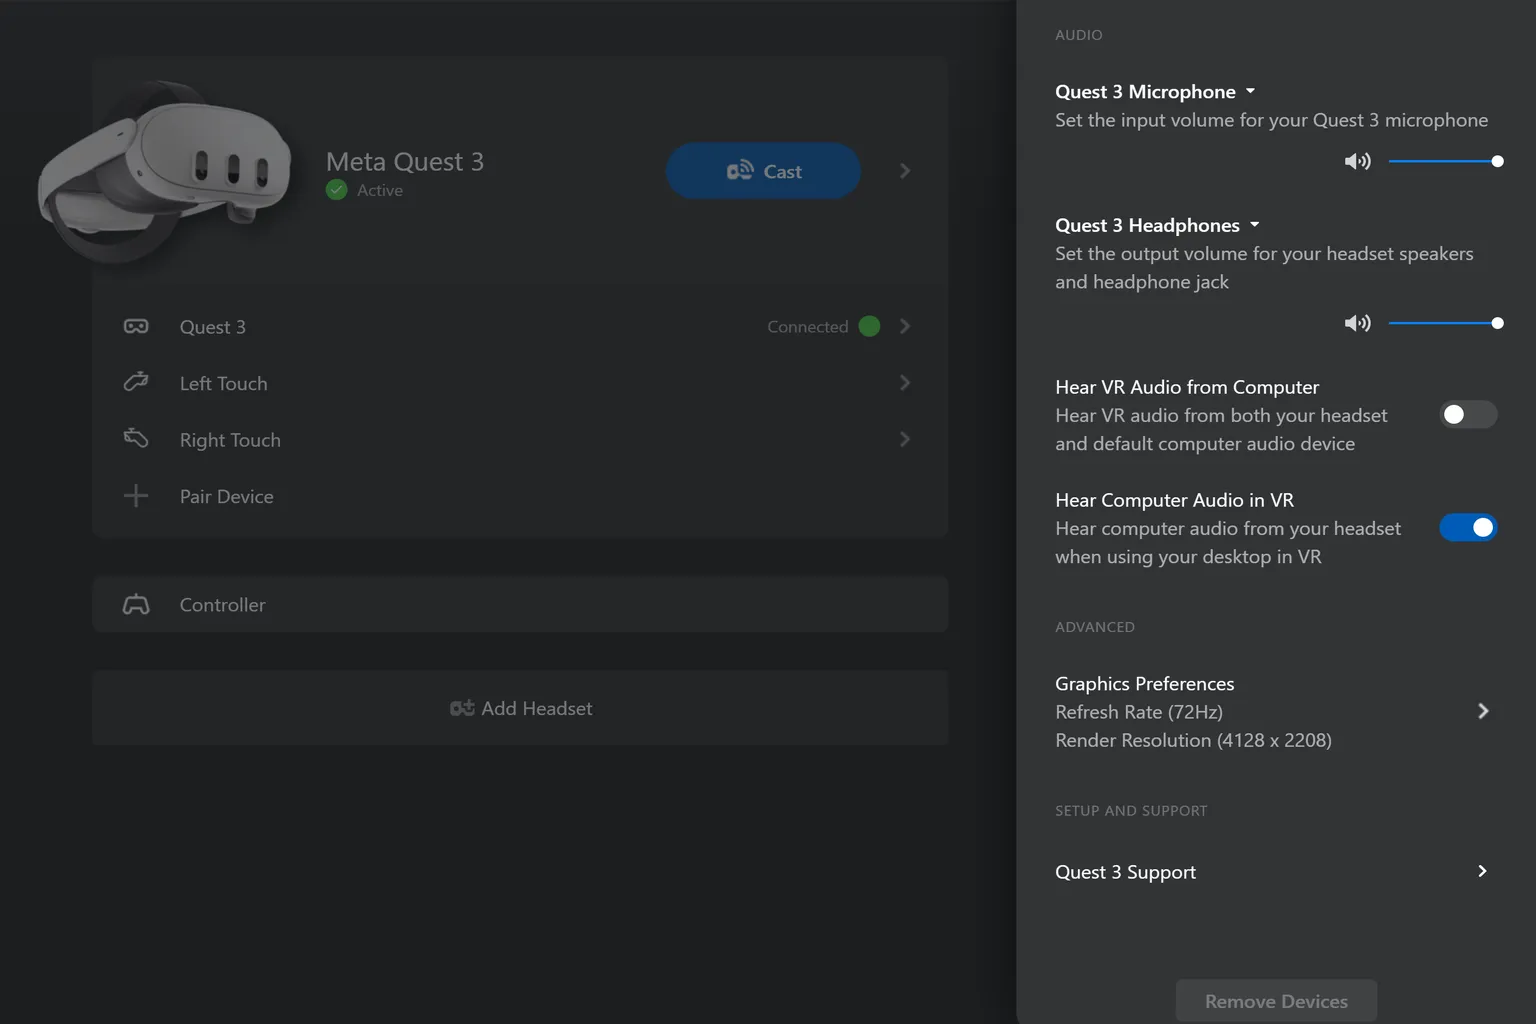Click the headset-plus icon in Add Headset
The width and height of the screenshot is (1536, 1024).
462,708
